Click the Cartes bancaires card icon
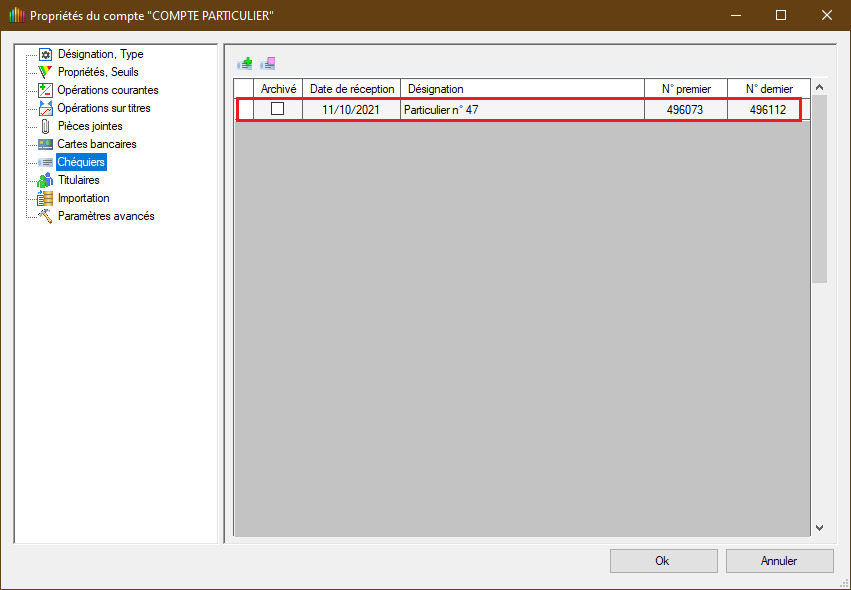This screenshot has height=590, width=851. [x=45, y=144]
